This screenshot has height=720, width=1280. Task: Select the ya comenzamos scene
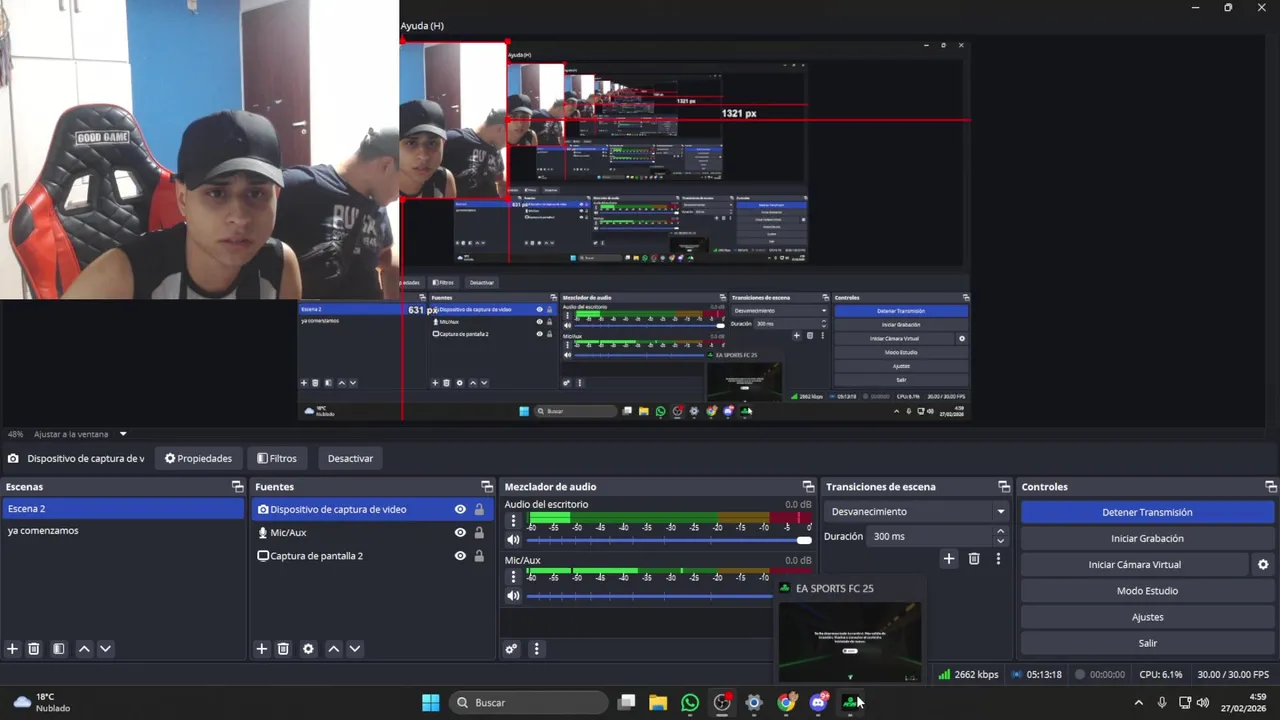coord(123,531)
